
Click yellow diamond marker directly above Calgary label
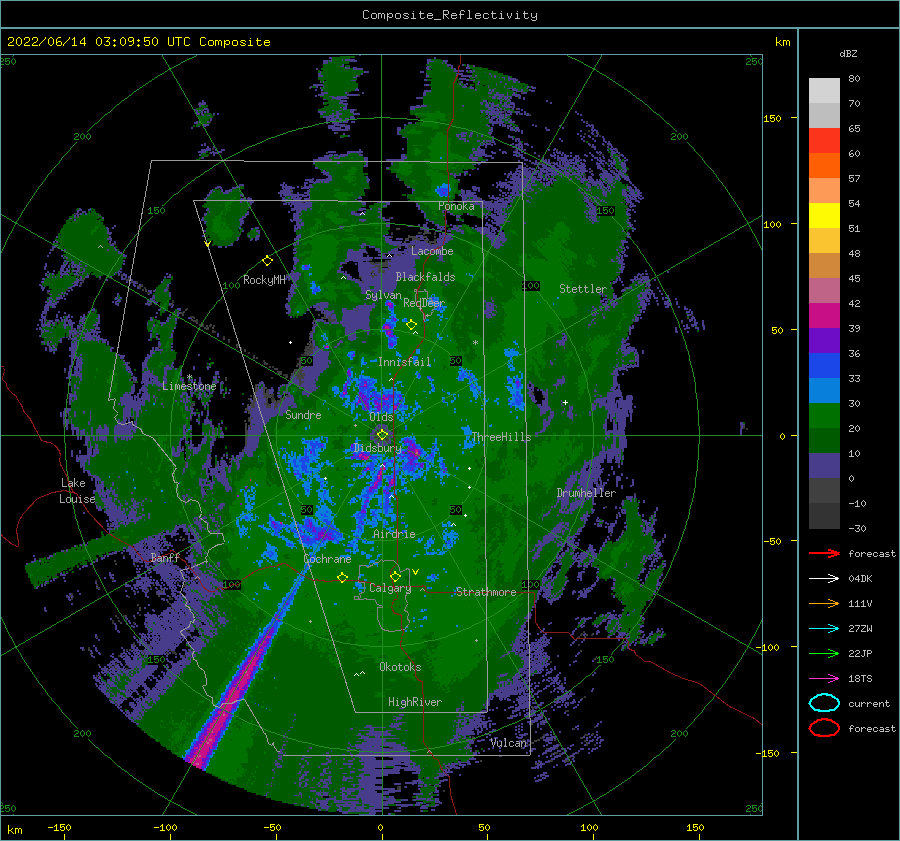tap(395, 576)
